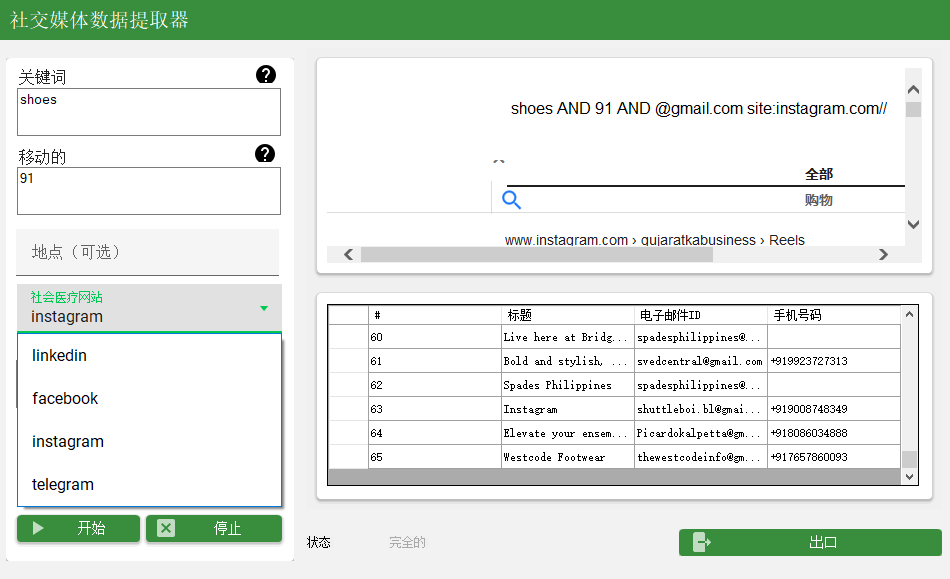Open the help icon beside 关键词
The width and height of the screenshot is (950, 579).
pyautogui.click(x=265, y=74)
